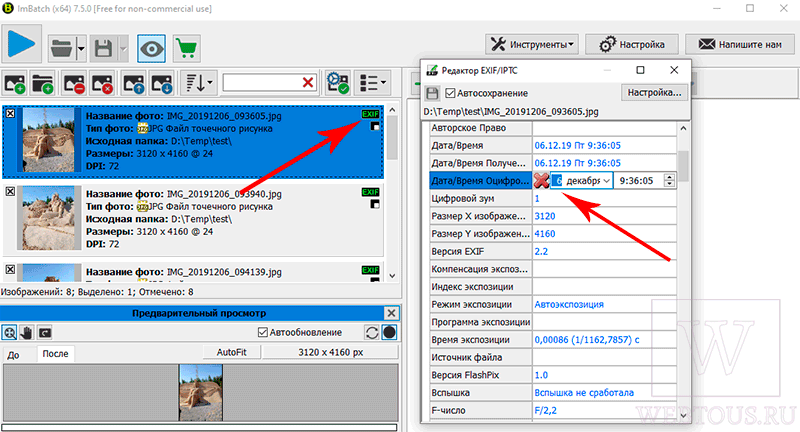Select the IMG_20191206_093605.jpg thumbnail

[49, 140]
